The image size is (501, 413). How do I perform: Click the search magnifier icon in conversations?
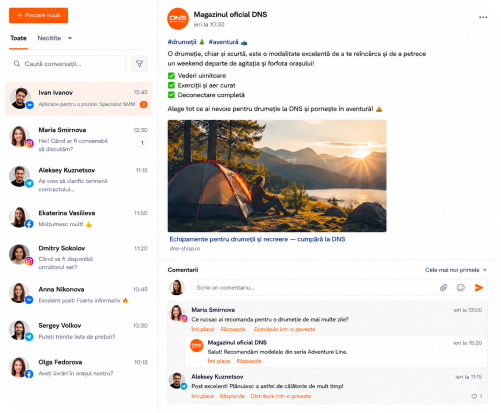(x=17, y=63)
